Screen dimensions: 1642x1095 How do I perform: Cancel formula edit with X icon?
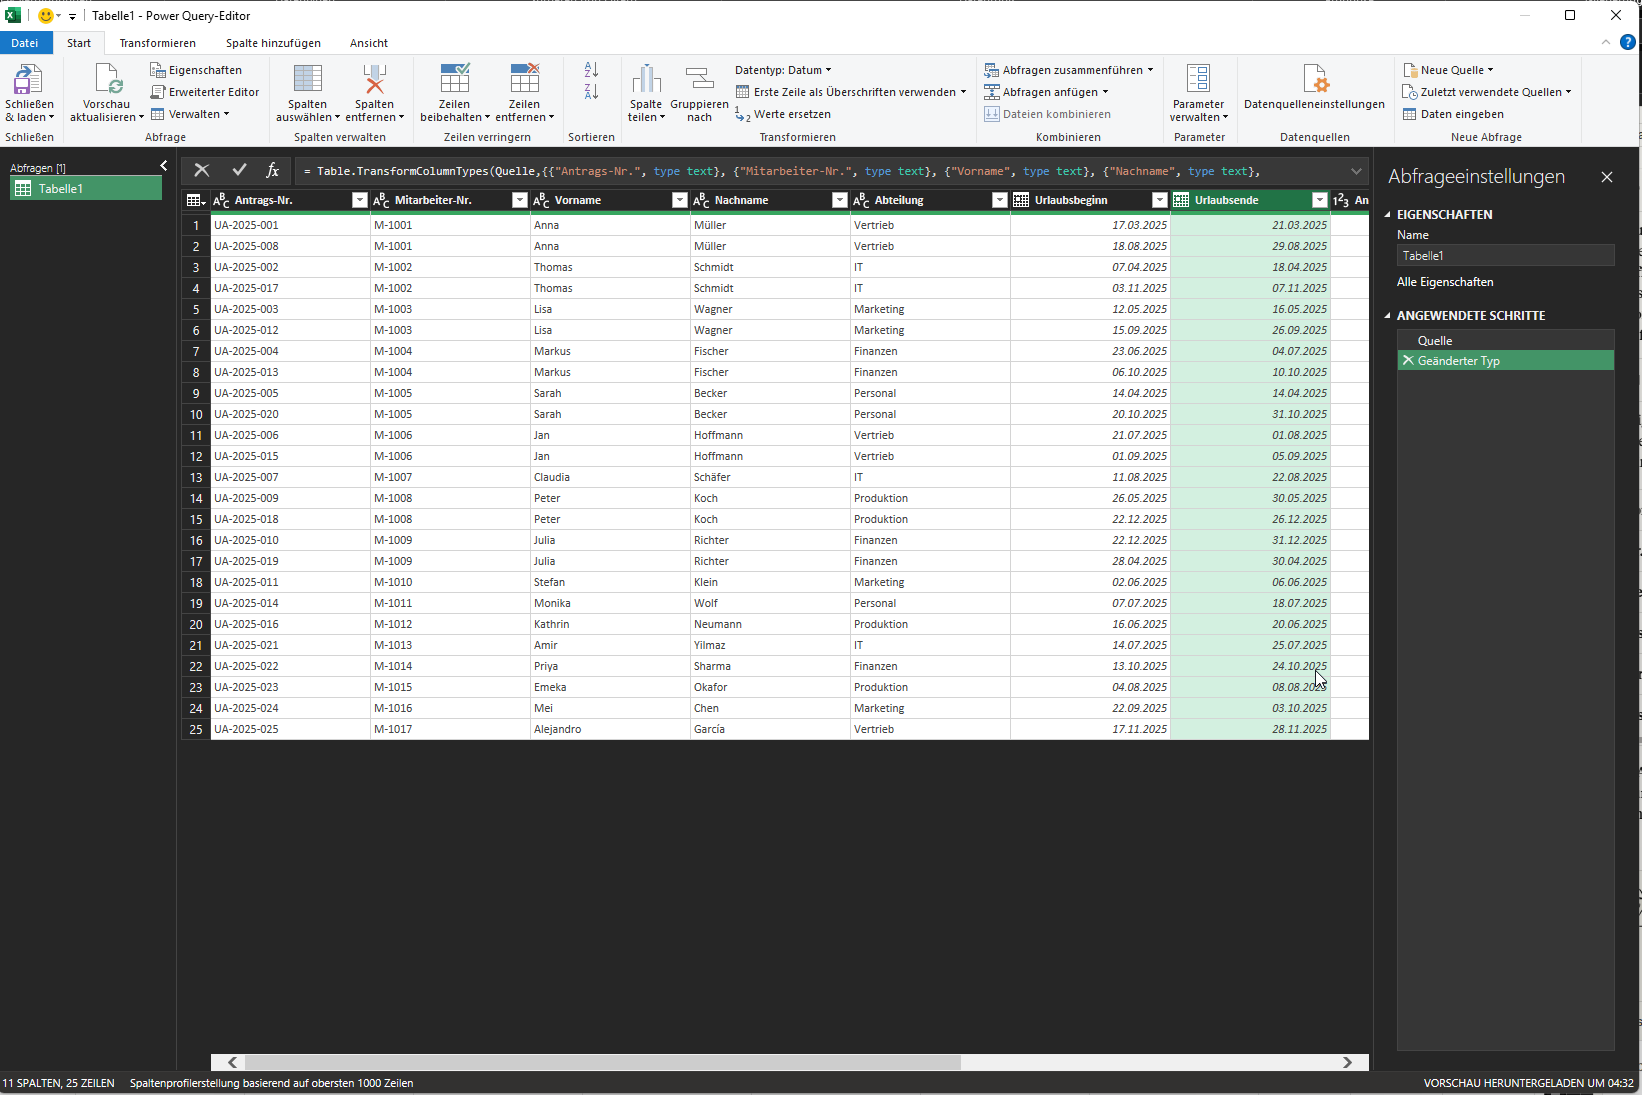click(202, 170)
